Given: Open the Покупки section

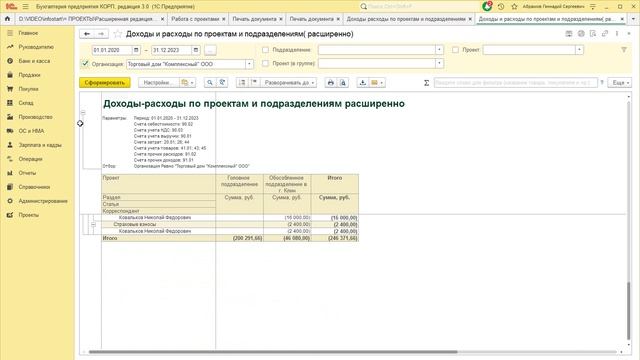Looking at the screenshot, I should tap(29, 89).
